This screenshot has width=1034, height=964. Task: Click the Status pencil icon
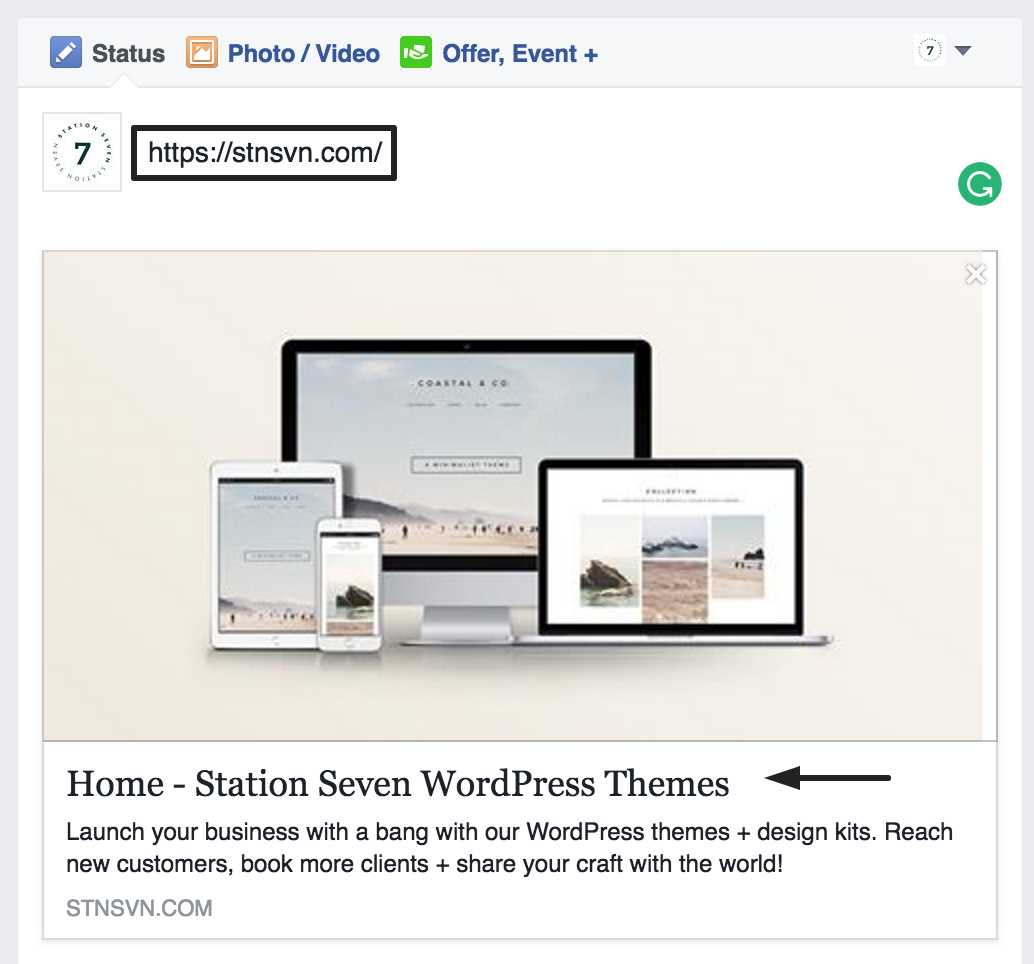pyautogui.click(x=66, y=52)
